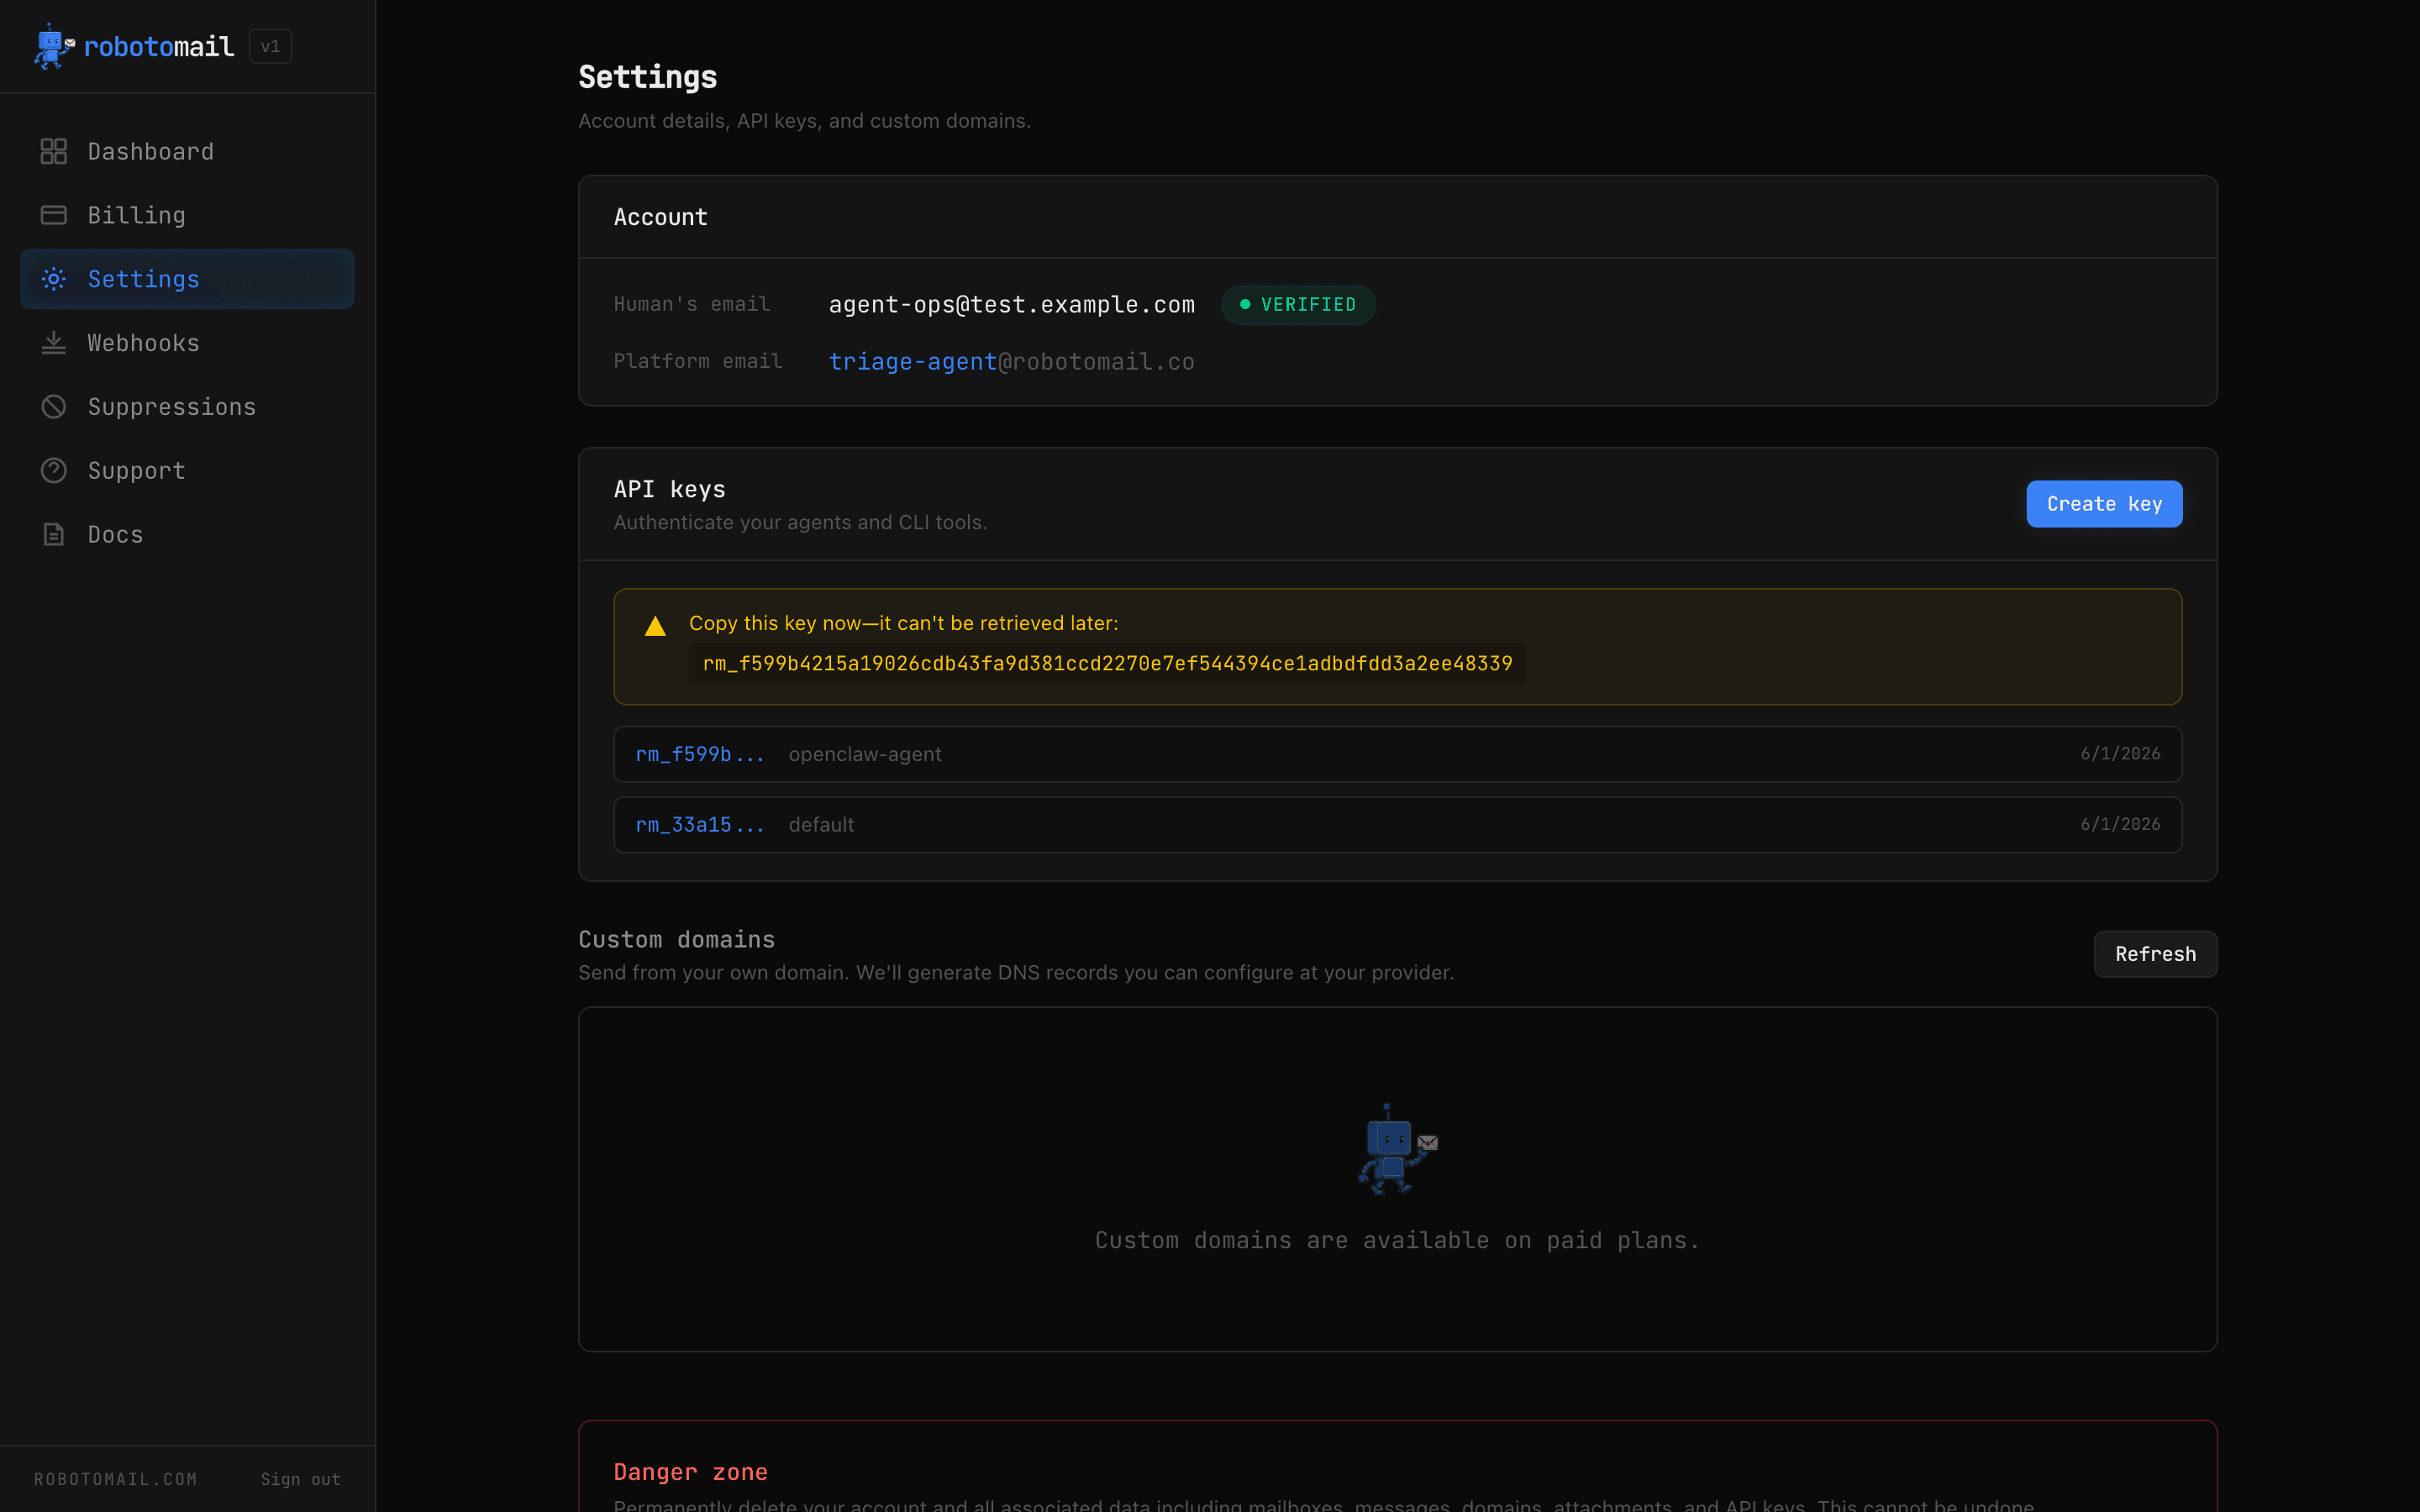Click the rm_33a15... key prefix
2420x1512 pixels.
pos(700,824)
